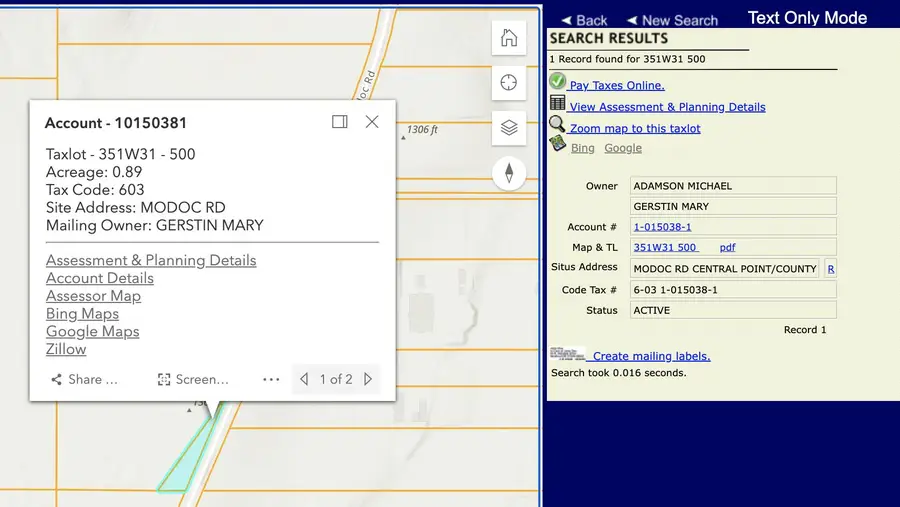900x507 pixels.
Task: Open the Share option in popup
Action: 84,380
